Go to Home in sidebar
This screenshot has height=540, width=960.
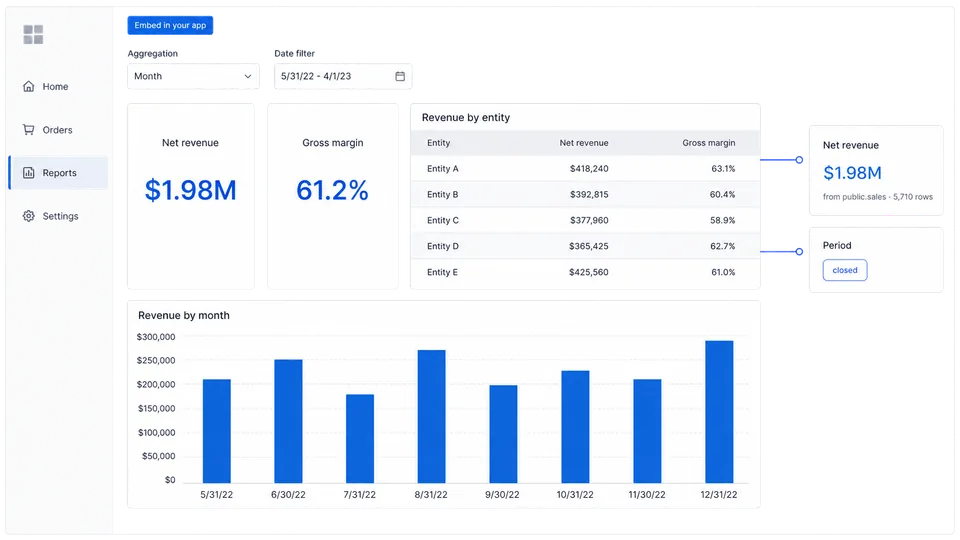coord(58,86)
